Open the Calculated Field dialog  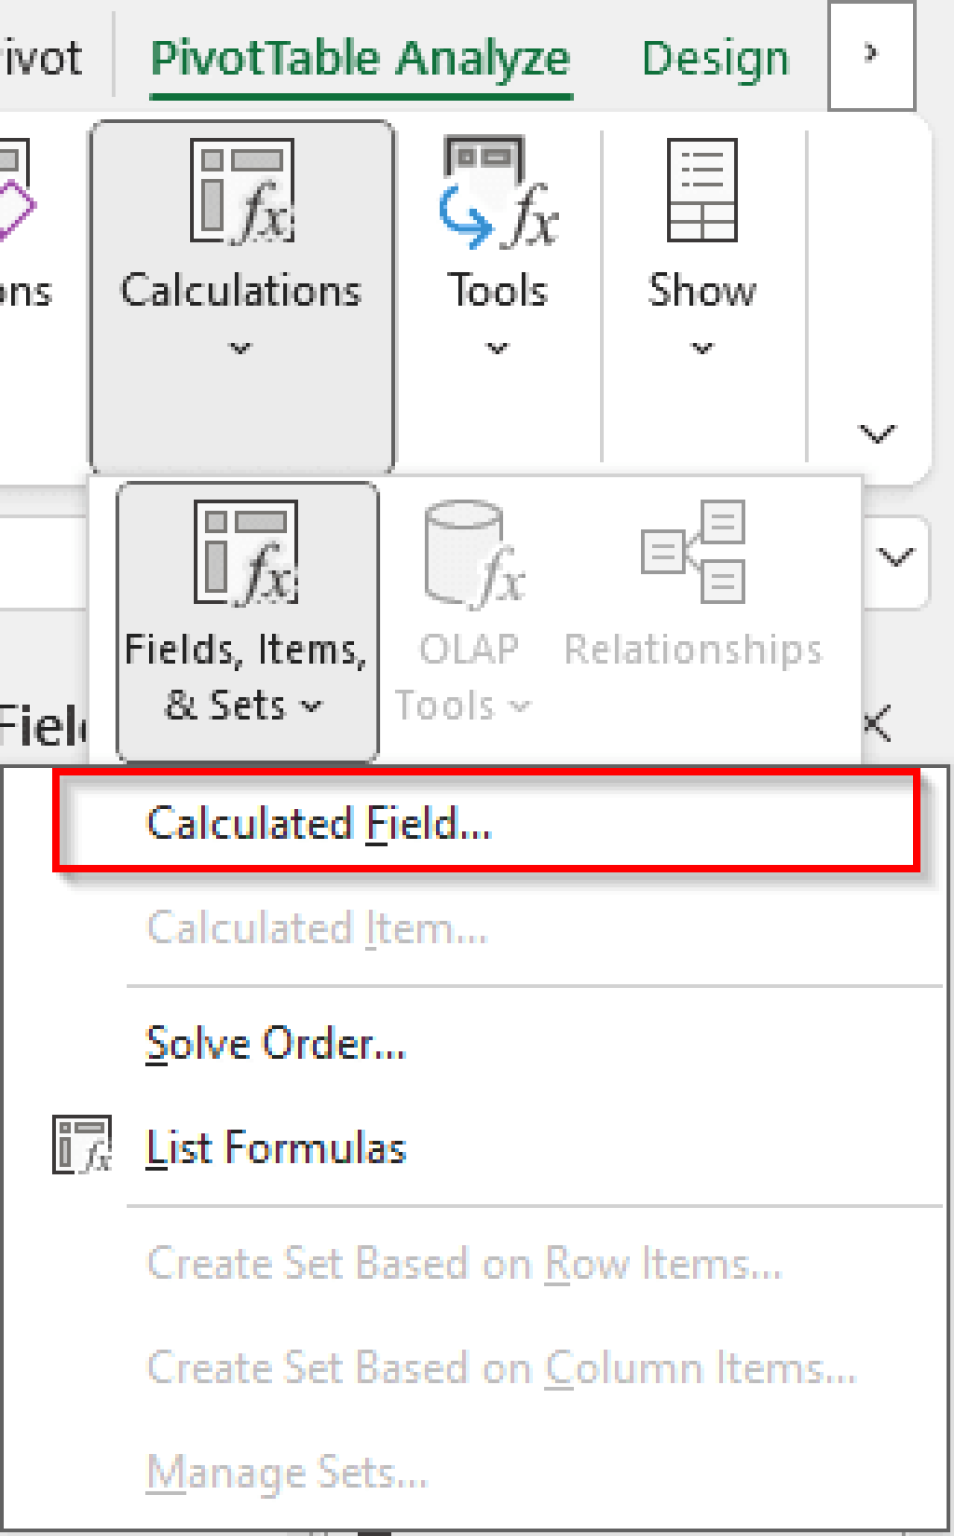pos(320,822)
